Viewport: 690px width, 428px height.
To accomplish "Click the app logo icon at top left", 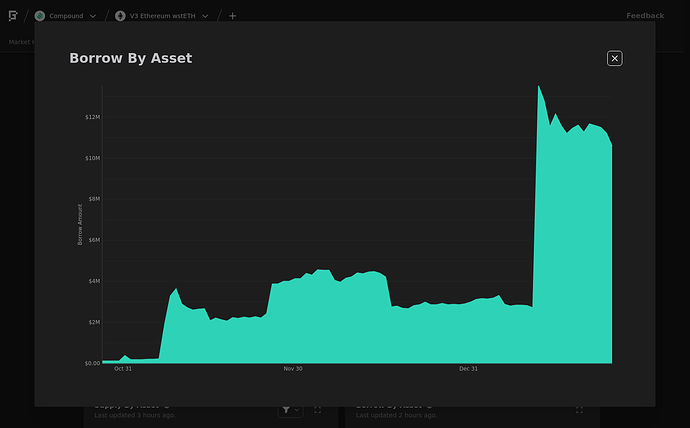I will (x=13, y=16).
